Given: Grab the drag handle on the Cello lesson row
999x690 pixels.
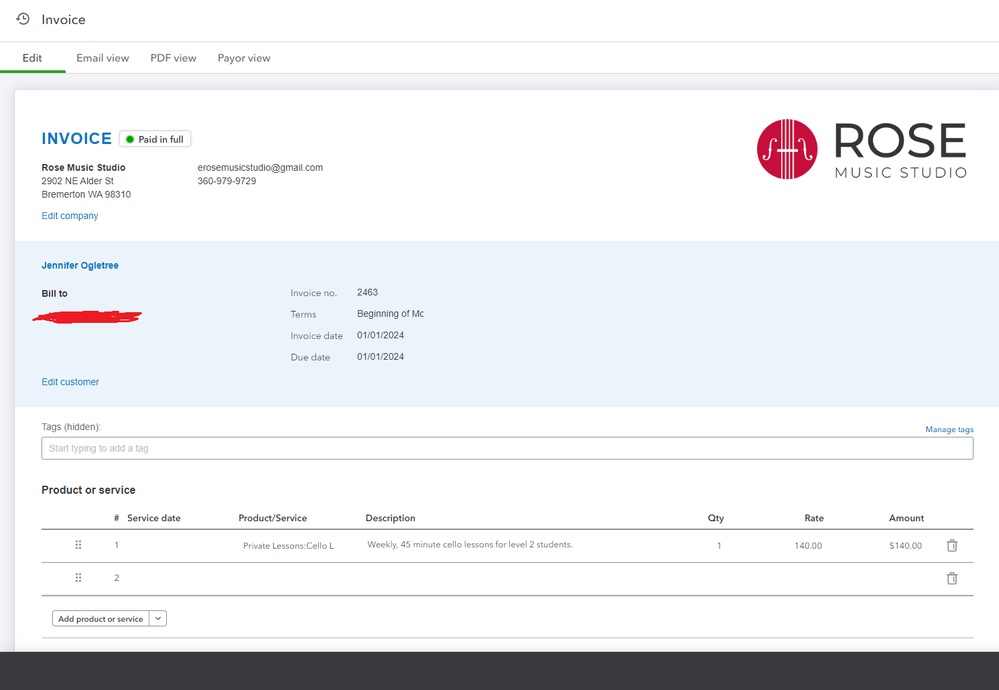Looking at the screenshot, I should (78, 545).
